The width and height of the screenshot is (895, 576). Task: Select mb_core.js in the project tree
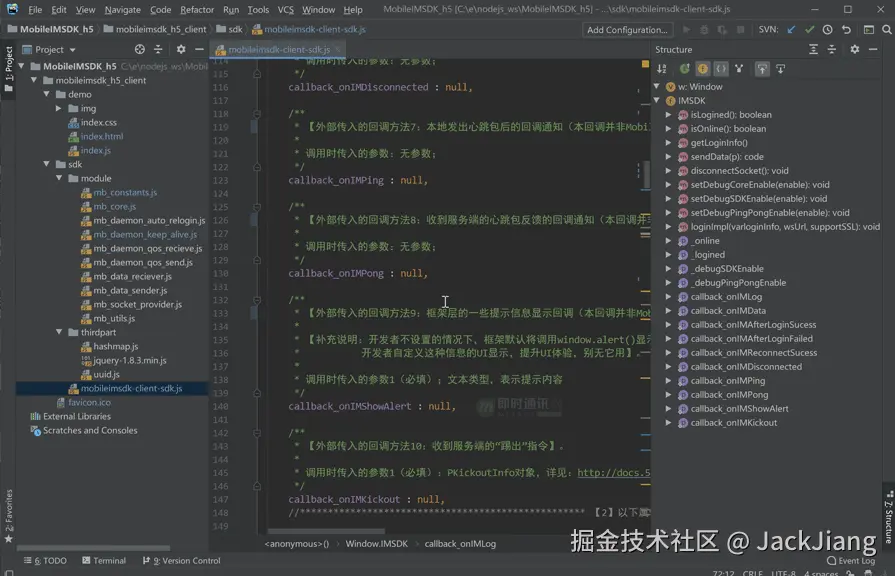pos(115,207)
